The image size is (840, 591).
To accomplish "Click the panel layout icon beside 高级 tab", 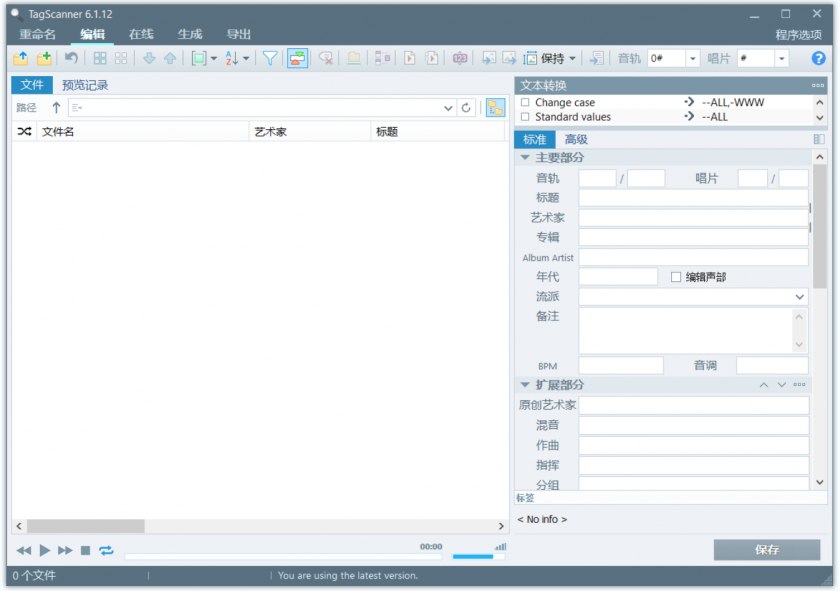I will point(819,139).
